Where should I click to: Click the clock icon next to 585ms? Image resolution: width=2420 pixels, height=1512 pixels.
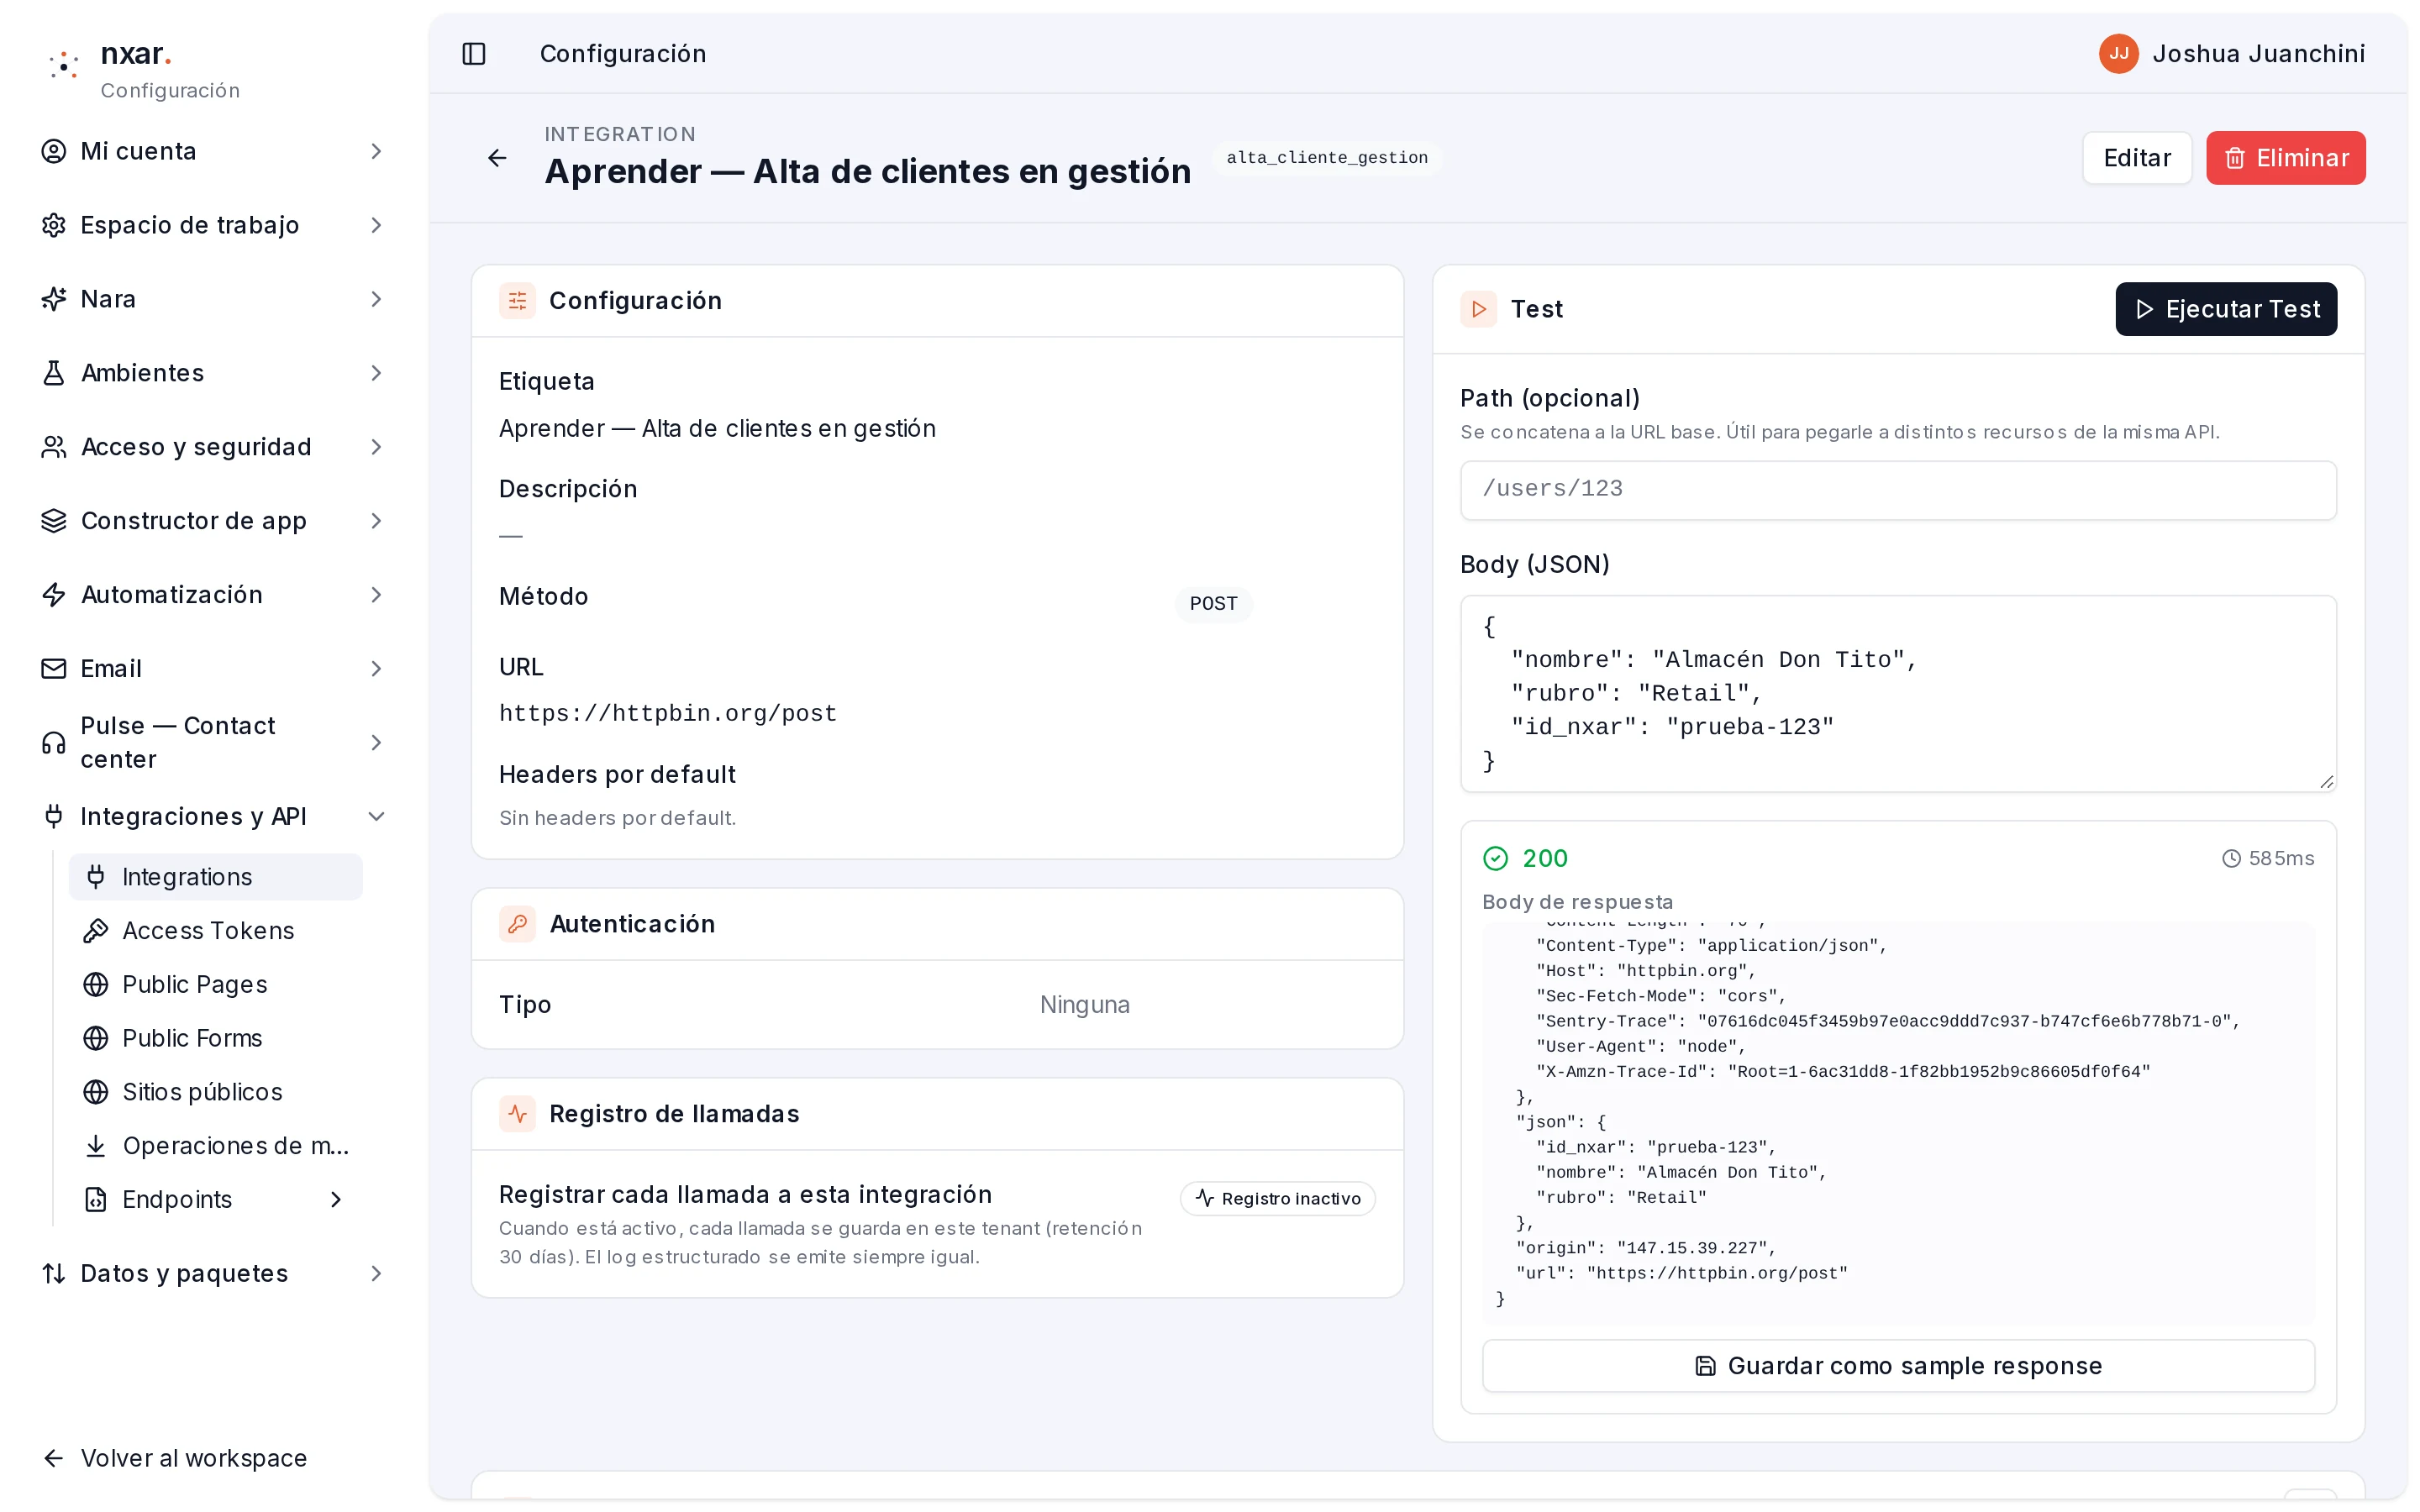[2231, 858]
